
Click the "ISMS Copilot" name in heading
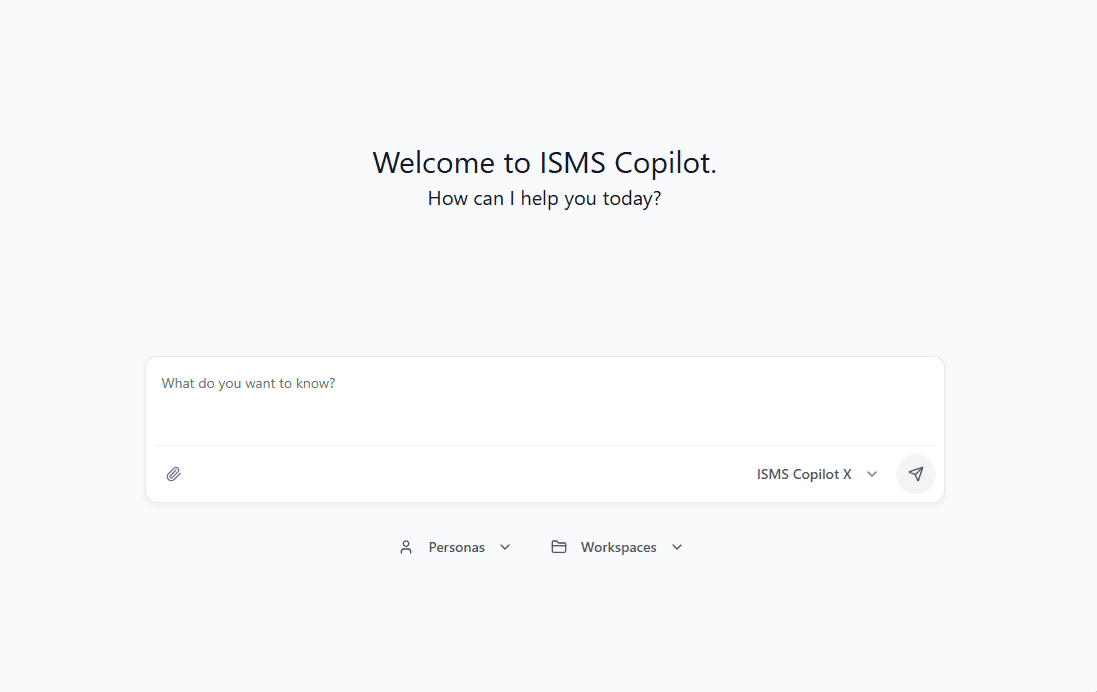[625, 163]
